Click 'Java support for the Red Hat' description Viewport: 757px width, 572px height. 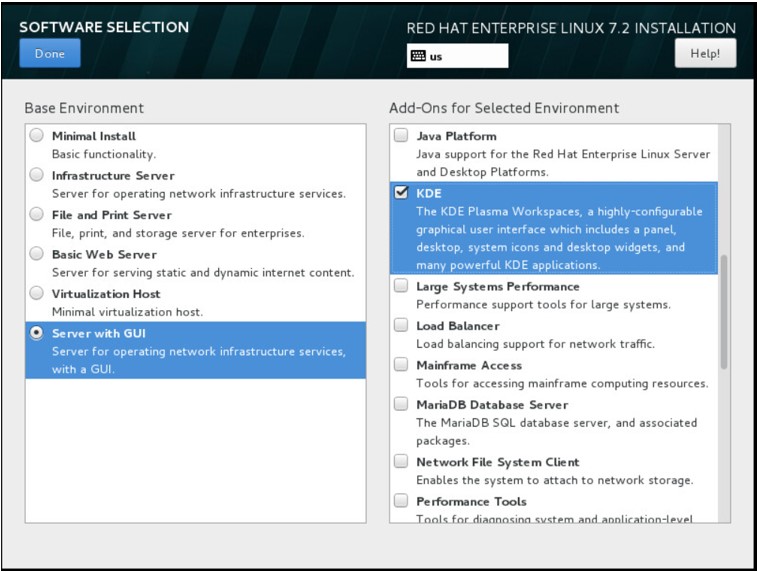tap(563, 163)
